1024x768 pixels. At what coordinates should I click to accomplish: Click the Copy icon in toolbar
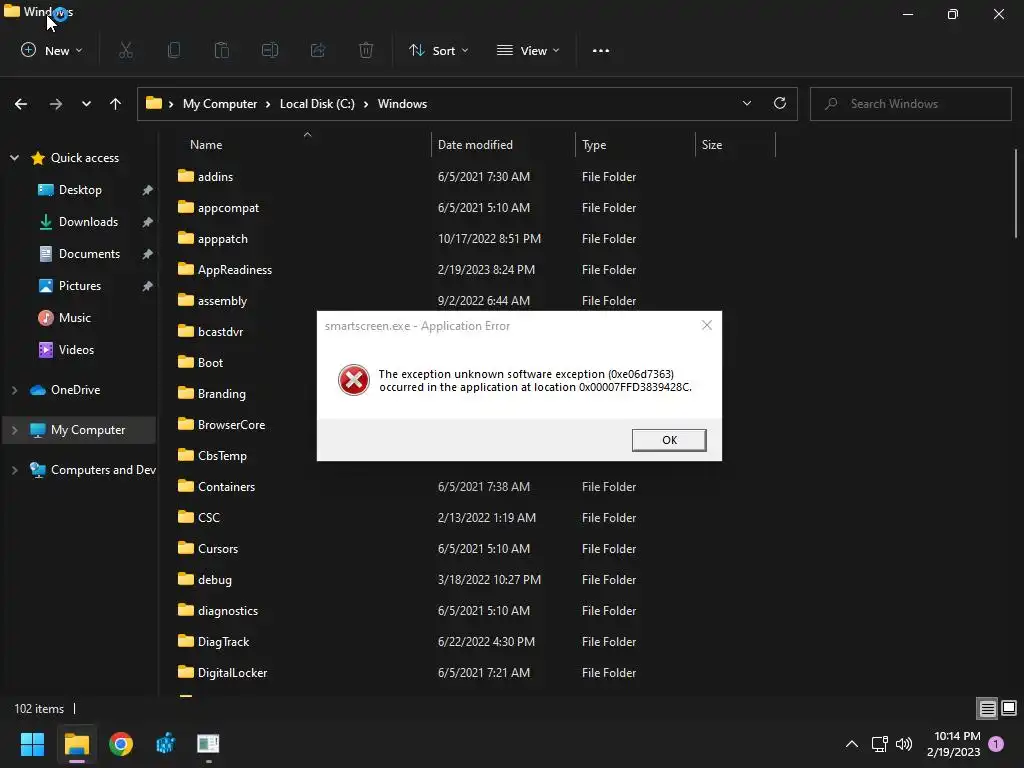(174, 50)
